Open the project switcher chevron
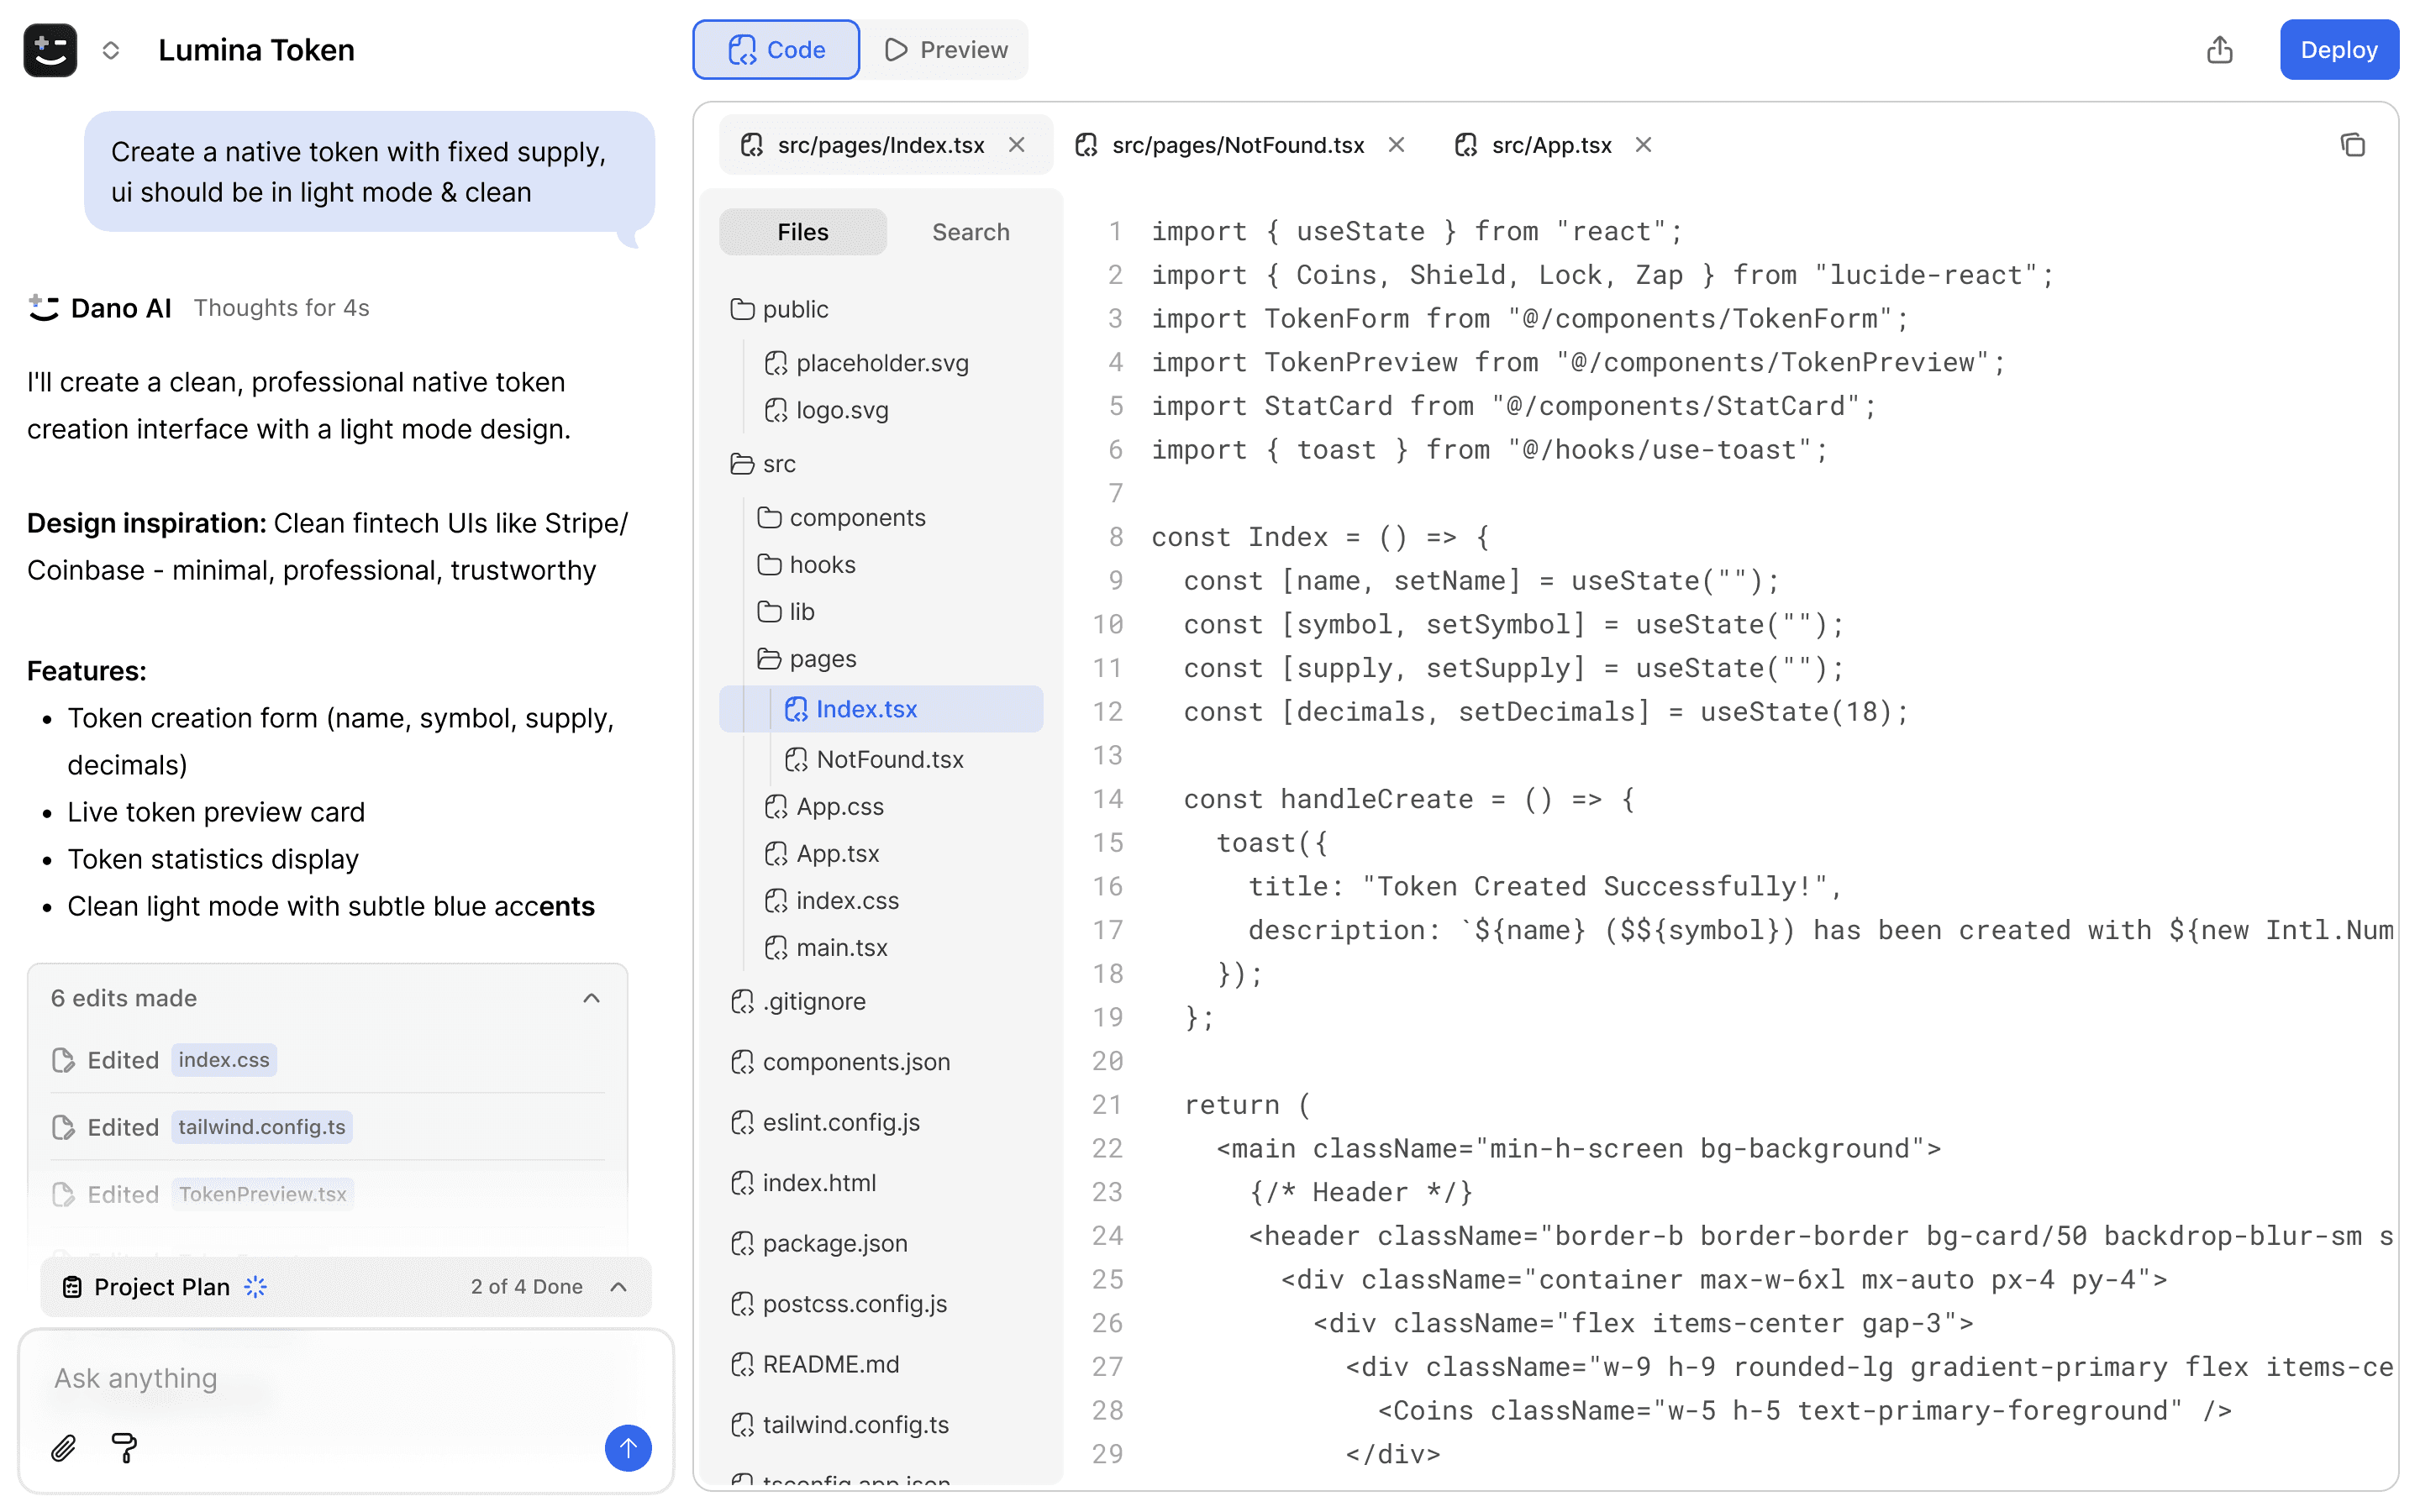This screenshot has width=2420, height=1512. pyautogui.click(x=111, y=50)
